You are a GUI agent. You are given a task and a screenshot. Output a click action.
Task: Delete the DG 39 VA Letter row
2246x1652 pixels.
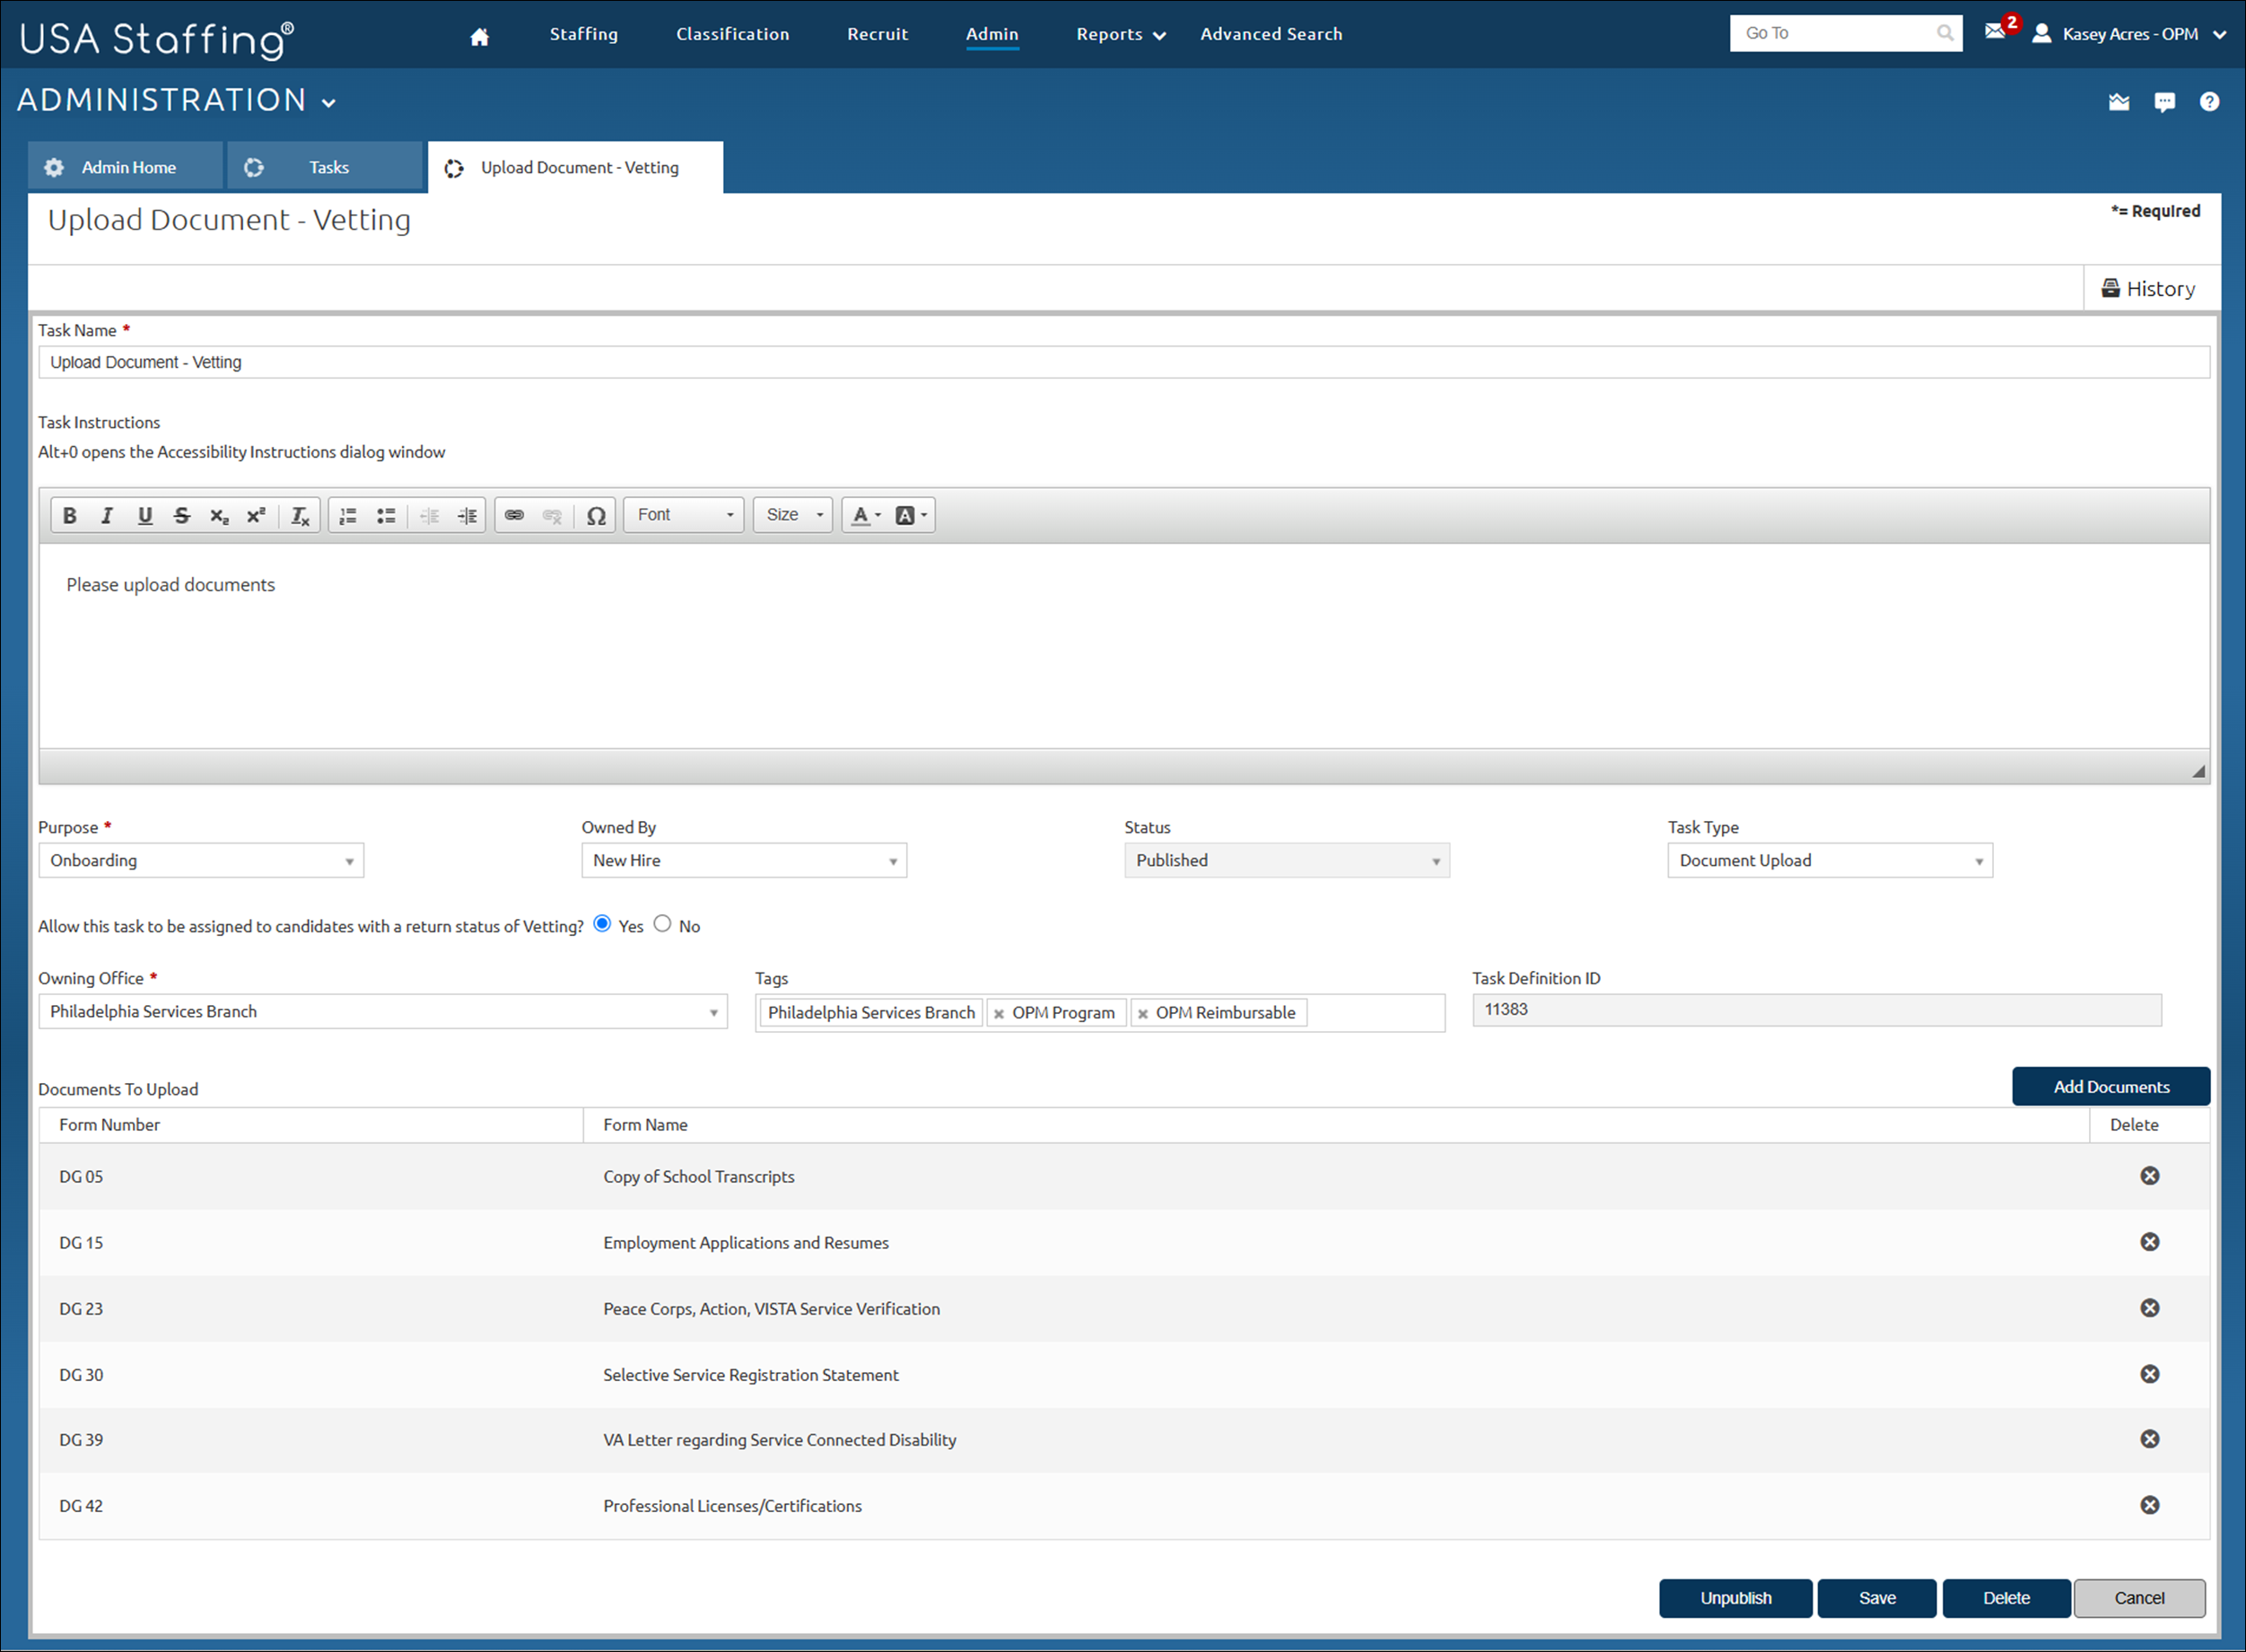coord(2149,1439)
